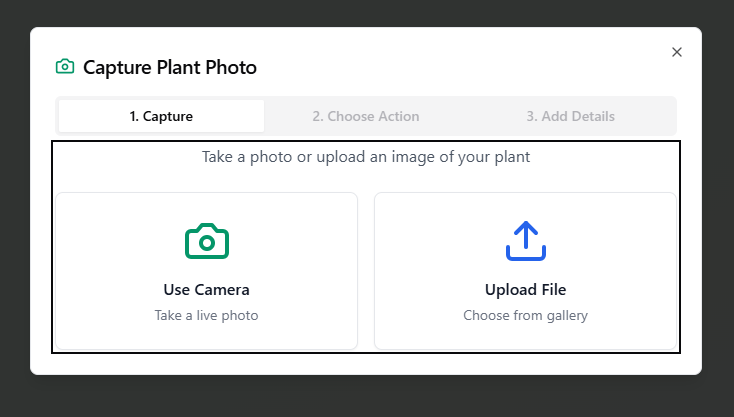Switch to the "2. Choose Action" tab

pos(366,116)
